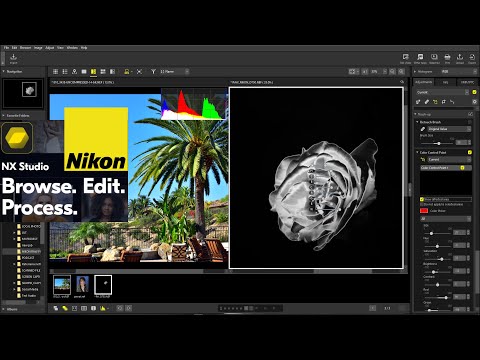Click the Saturation slider handle
This screenshot has height=360, width=480.
click(x=442, y=259)
